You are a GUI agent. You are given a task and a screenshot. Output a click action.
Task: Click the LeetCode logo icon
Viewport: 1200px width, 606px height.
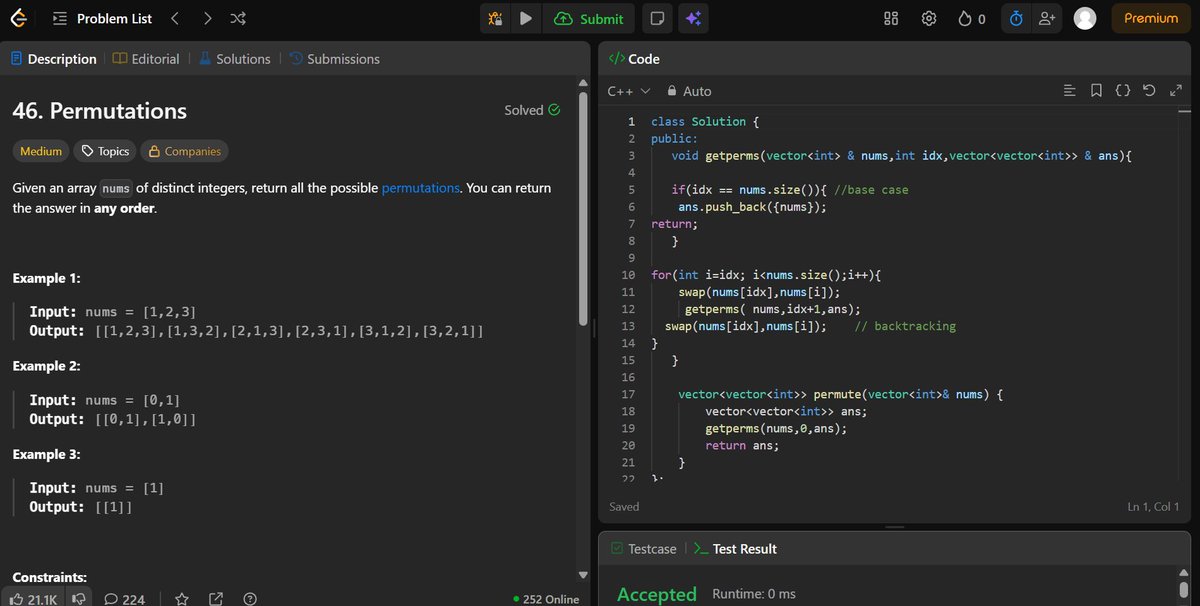click(19, 18)
